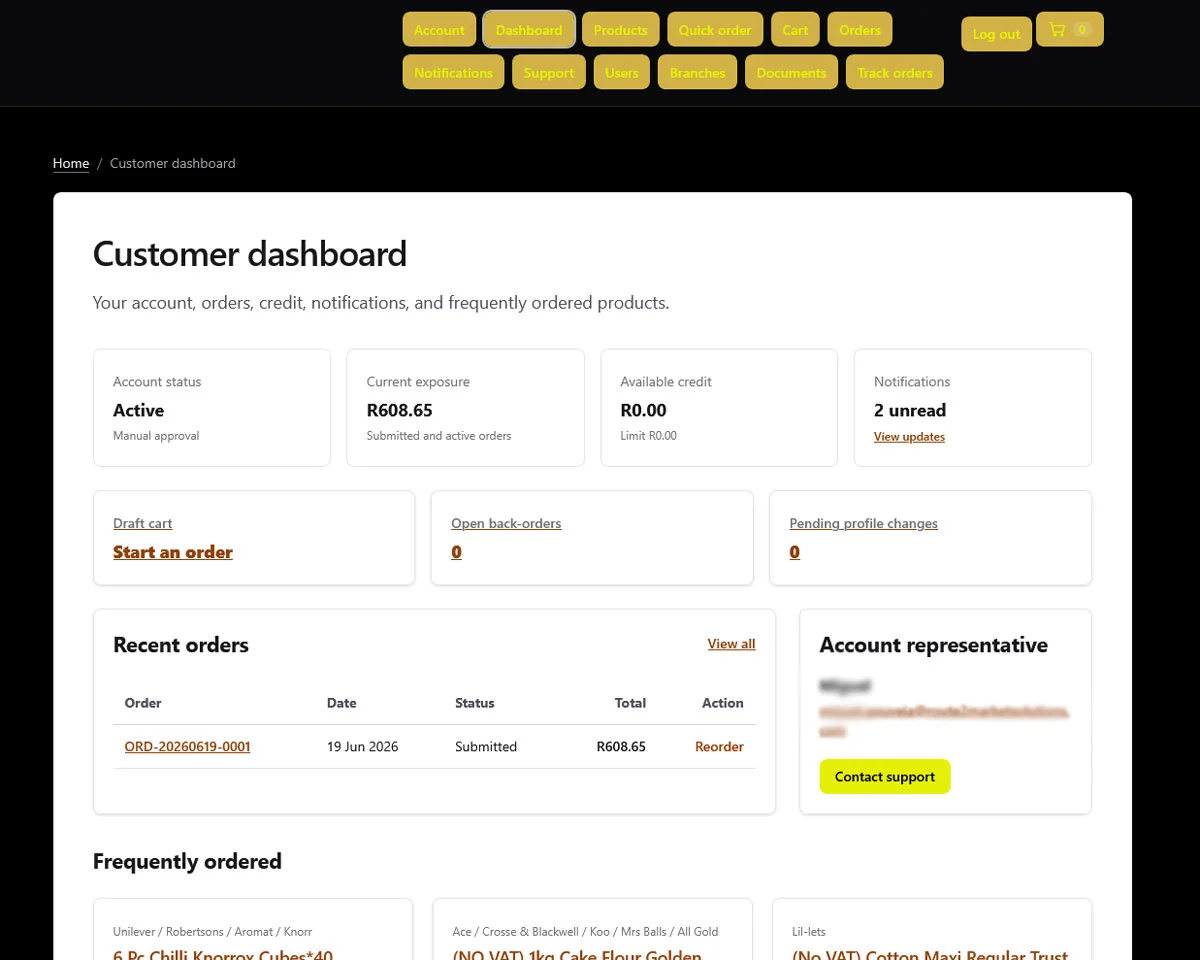Open order ORD-20260619-0001
This screenshot has height=960, width=1200.
click(x=187, y=747)
